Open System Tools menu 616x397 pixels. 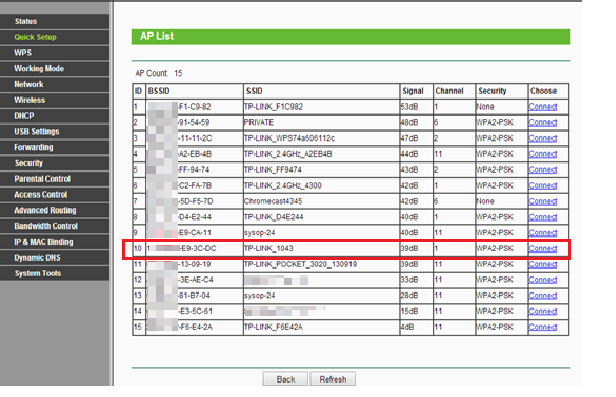click(x=38, y=273)
